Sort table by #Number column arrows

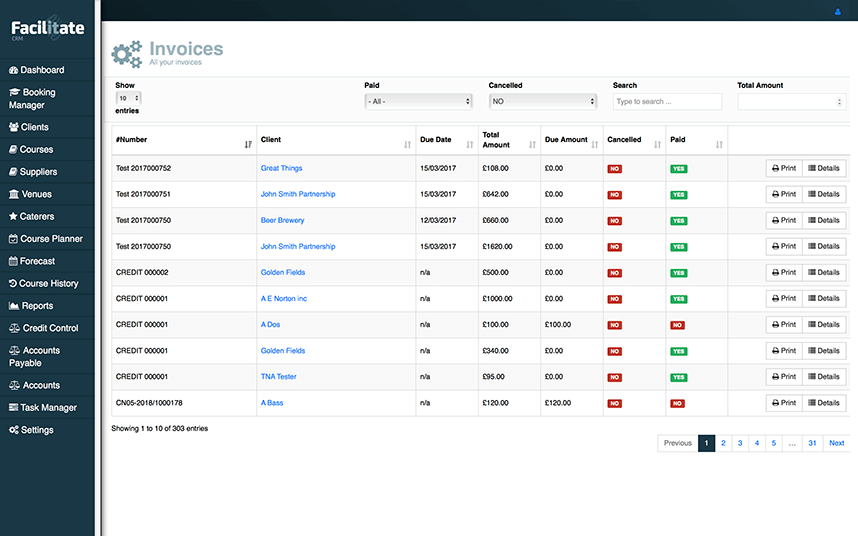pos(248,144)
